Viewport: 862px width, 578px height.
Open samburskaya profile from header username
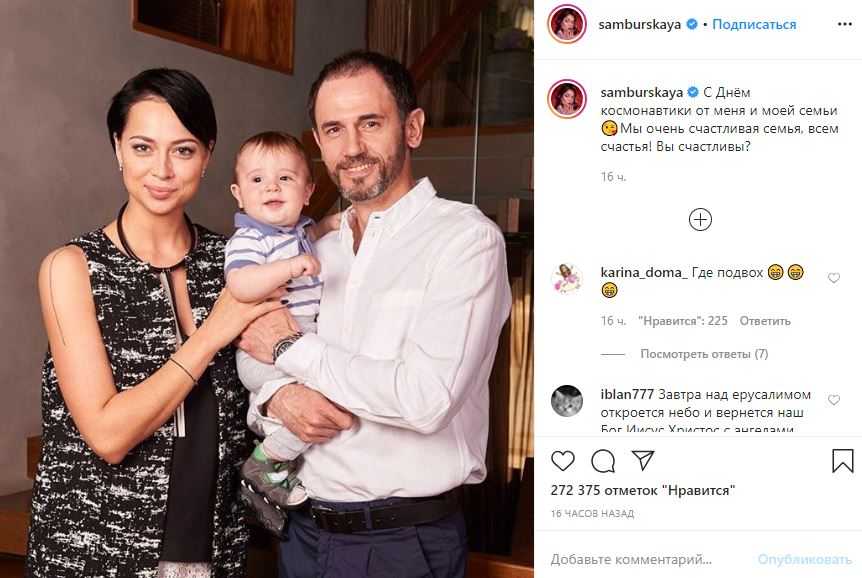[x=639, y=24]
